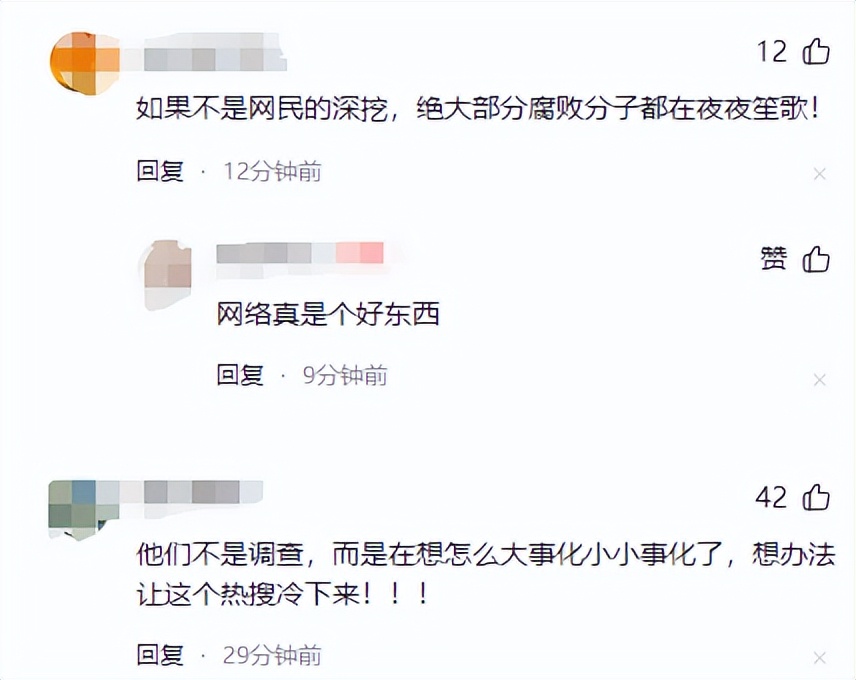Image resolution: width=856 pixels, height=680 pixels.
Task: Like the reply about 网络真是个好东西
Action: pyautogui.click(x=816, y=259)
